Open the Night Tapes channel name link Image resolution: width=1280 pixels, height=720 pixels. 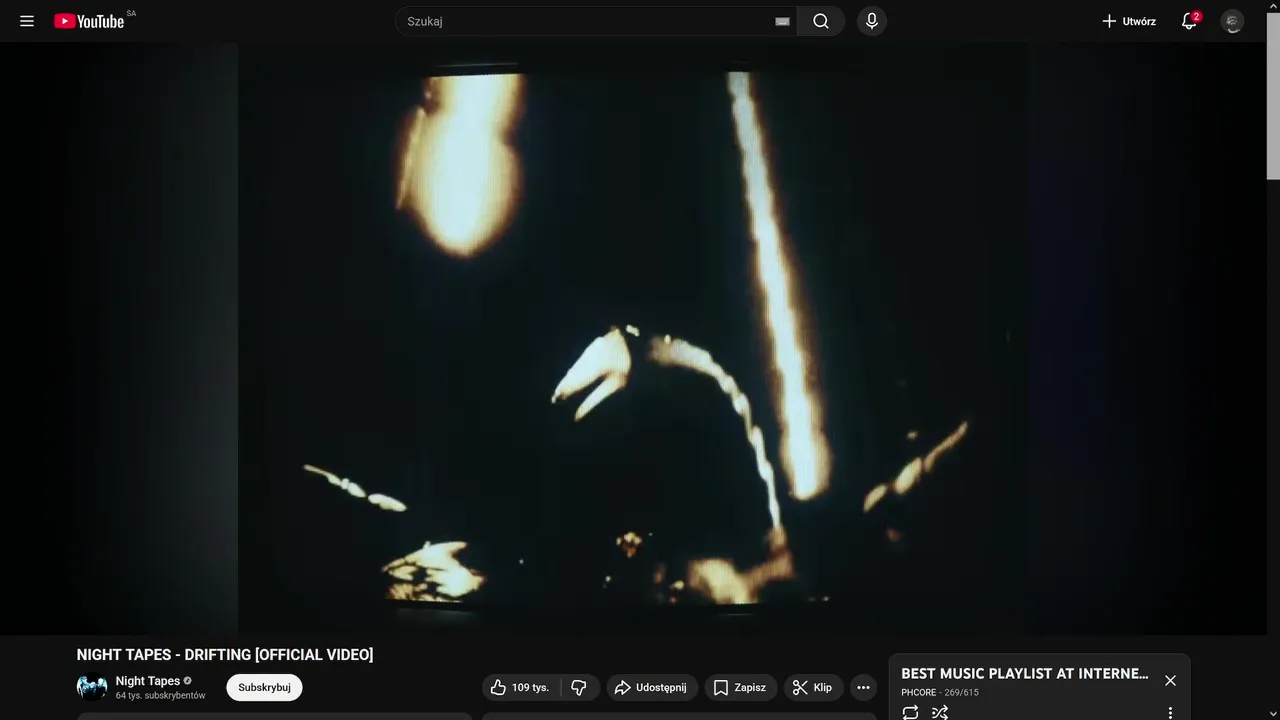[x=148, y=681]
